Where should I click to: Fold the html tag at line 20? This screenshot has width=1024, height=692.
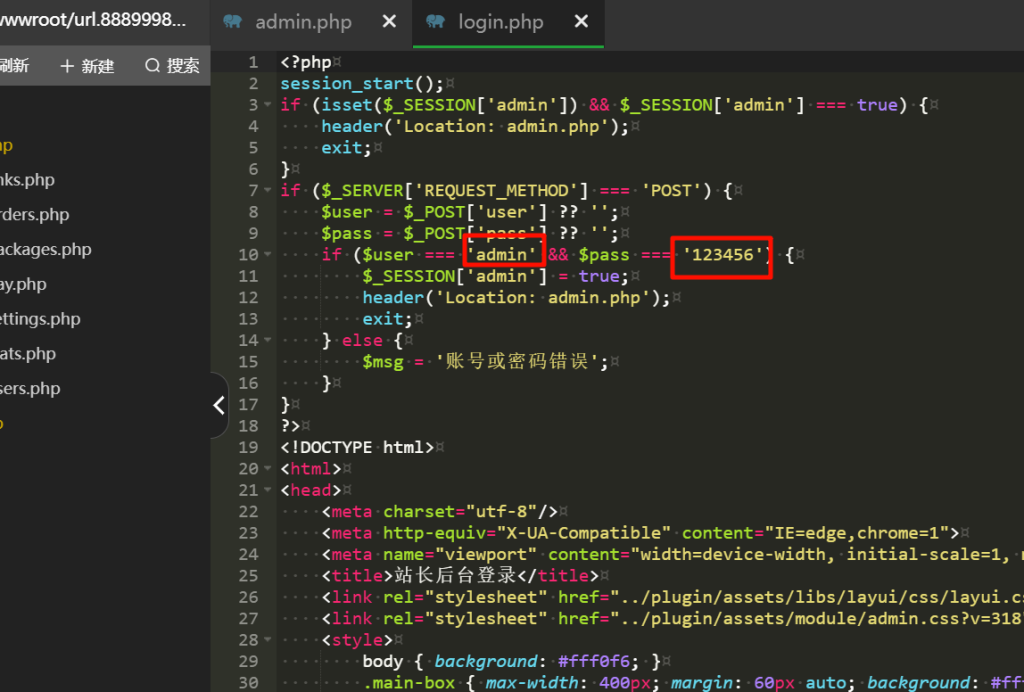point(267,468)
